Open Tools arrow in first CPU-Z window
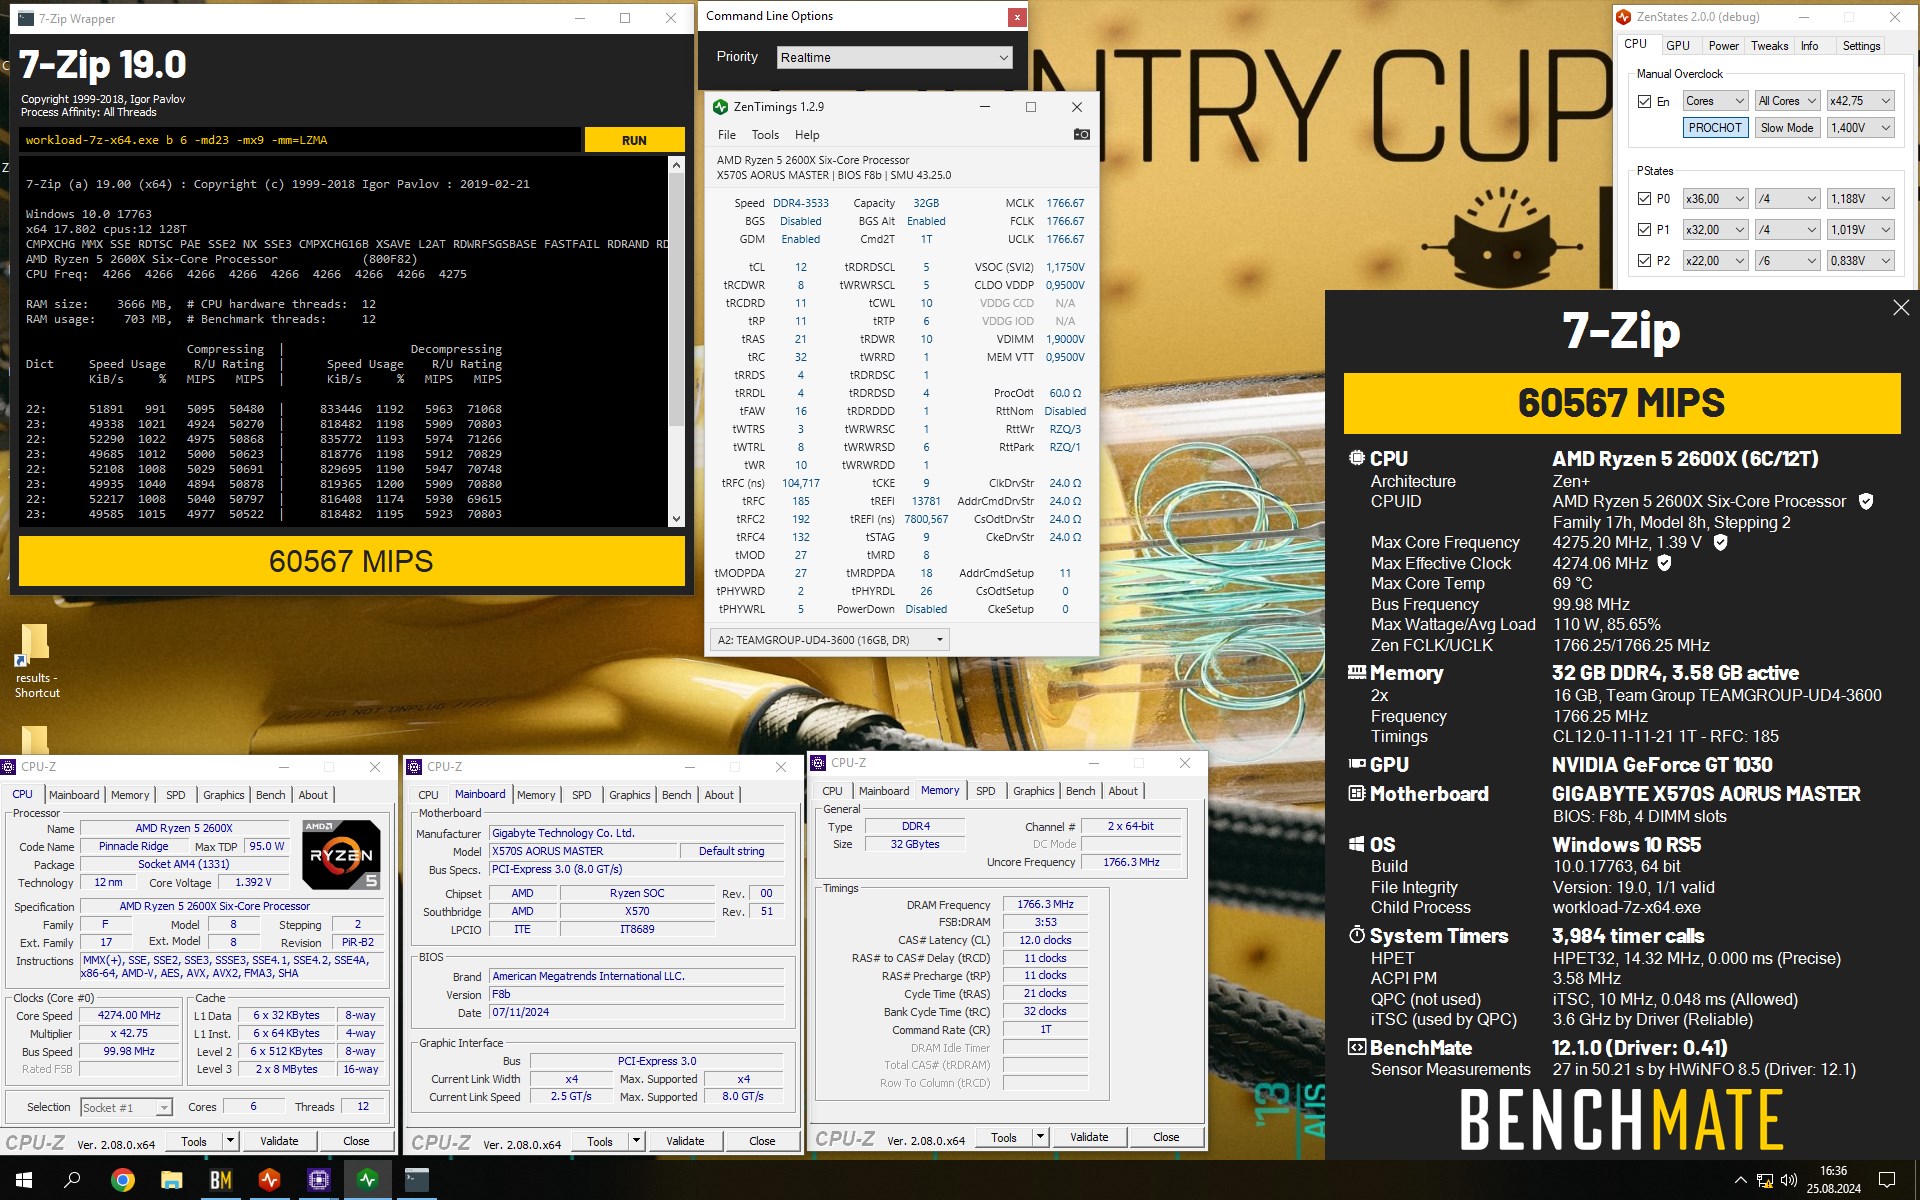1920x1200 pixels. pyautogui.click(x=230, y=1141)
